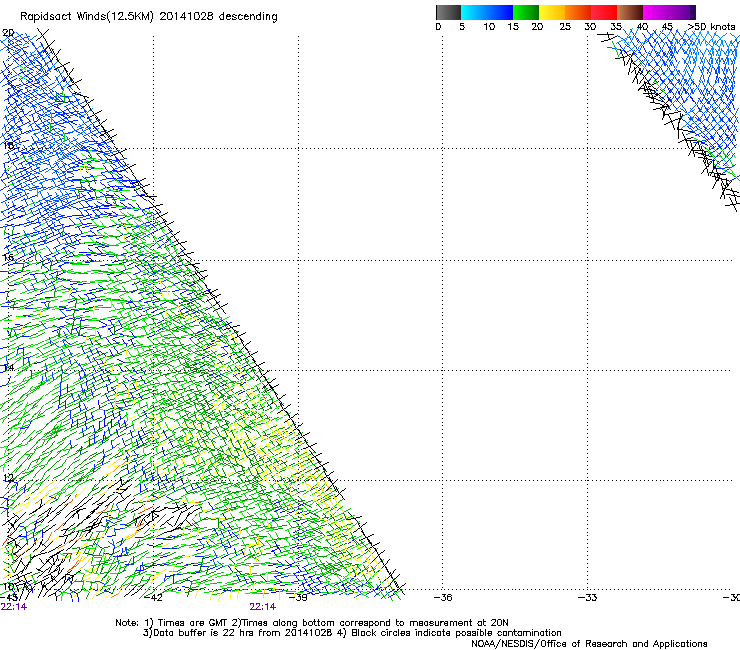Click the longitude '-39' axis label

point(298,598)
